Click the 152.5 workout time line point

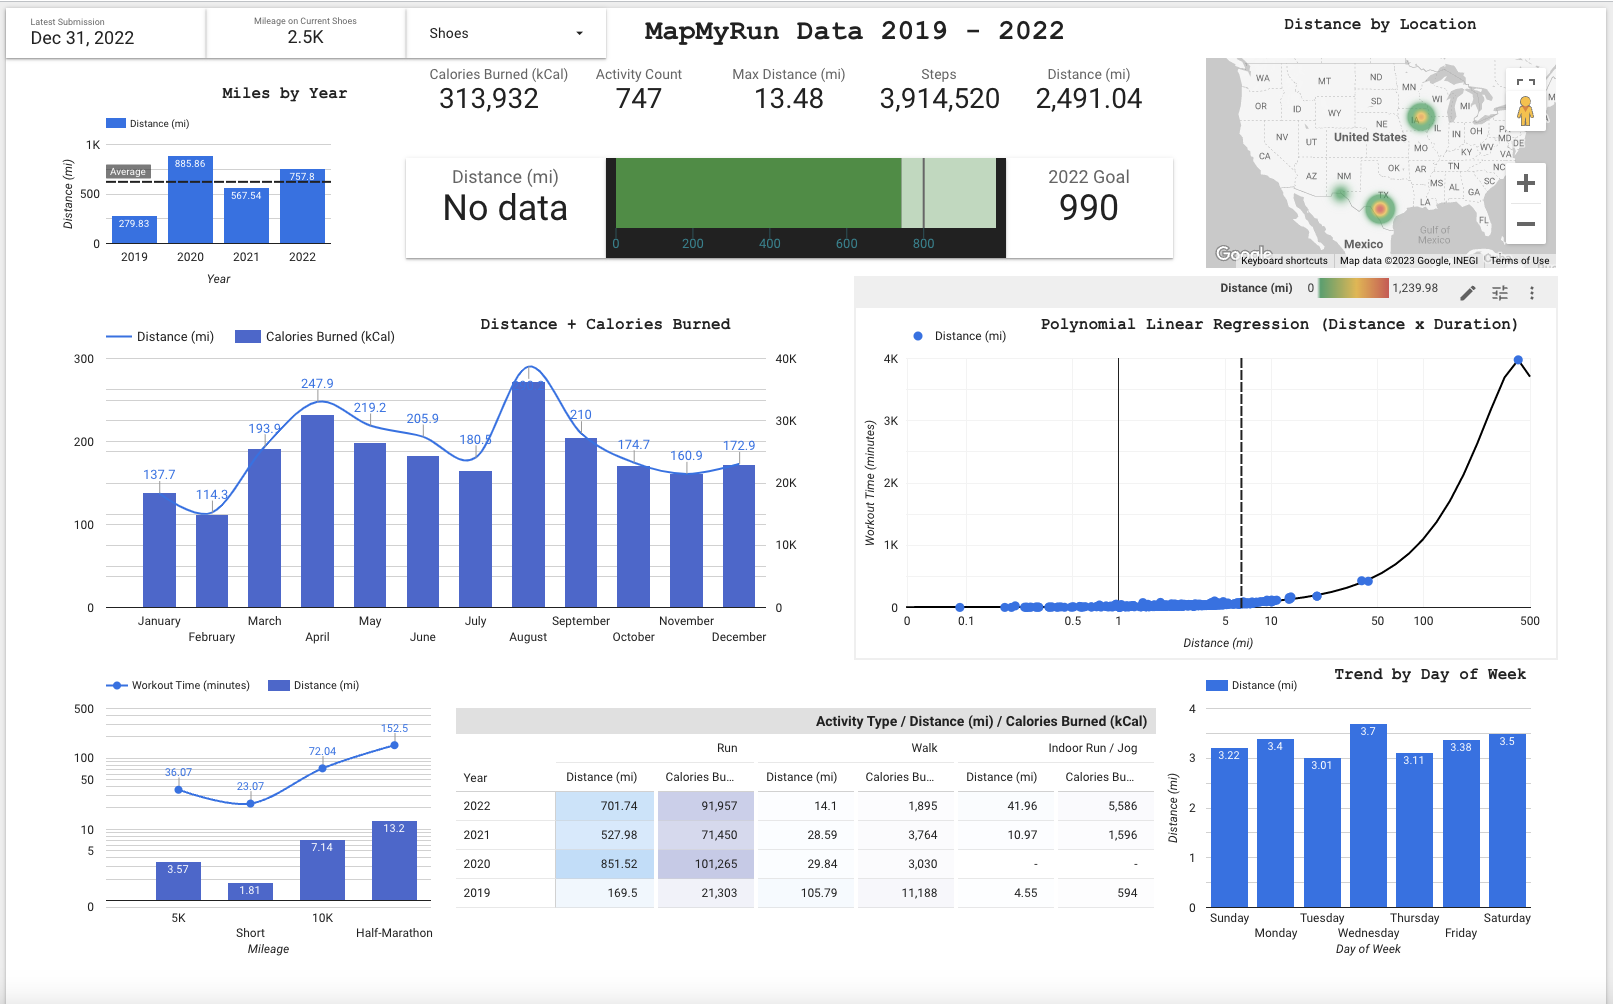click(394, 745)
